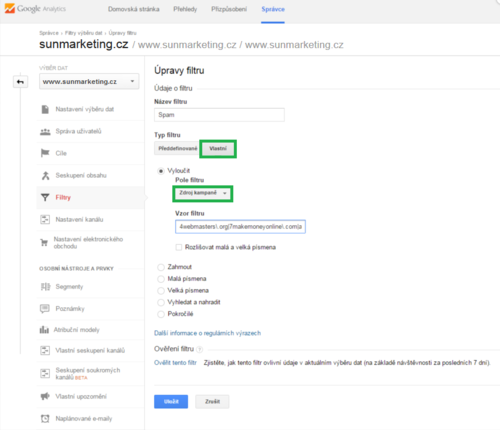Image resolution: width=500 pixels, height=430 pixels.
Task: Click the Seskupení obsahu icon
Action: click(45, 175)
